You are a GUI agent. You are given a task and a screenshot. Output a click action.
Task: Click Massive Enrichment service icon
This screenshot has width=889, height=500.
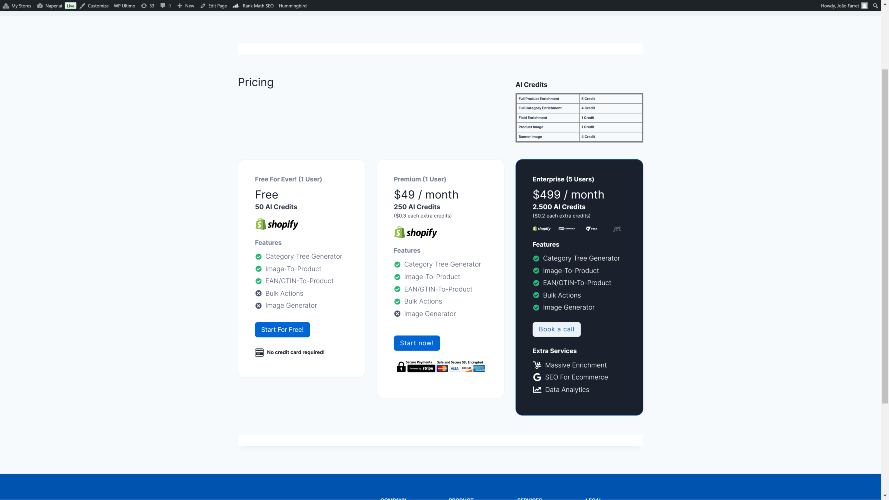[537, 365]
